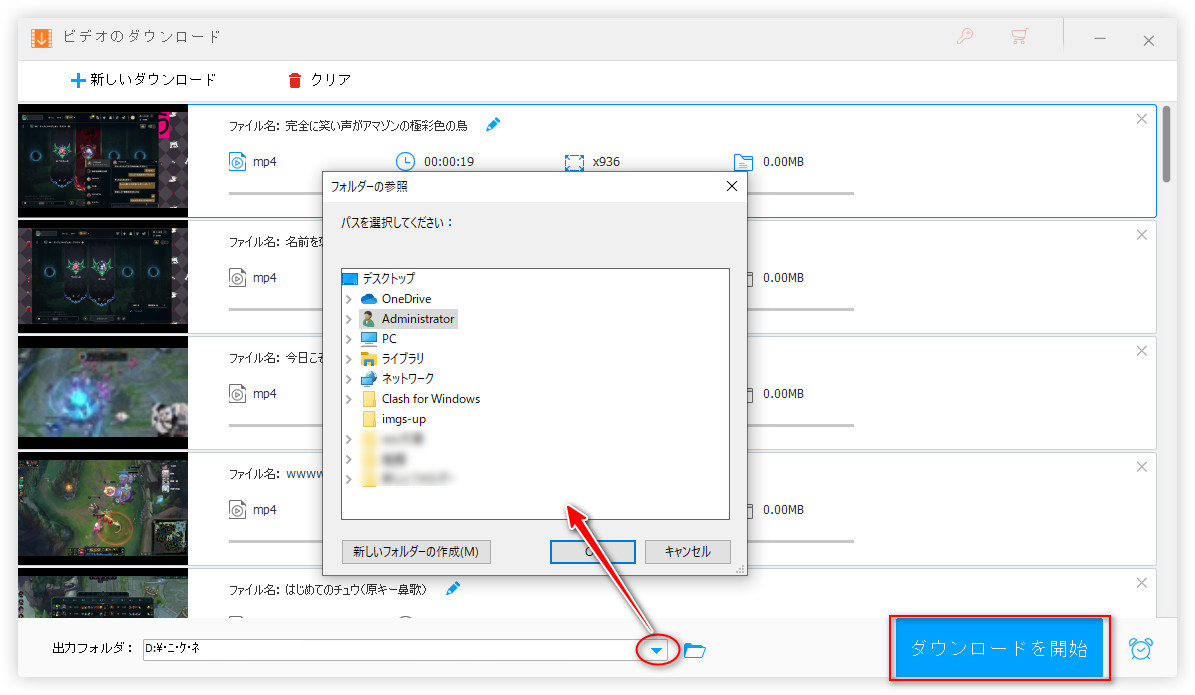Open the output folder path dropdown arrow

click(x=656, y=651)
